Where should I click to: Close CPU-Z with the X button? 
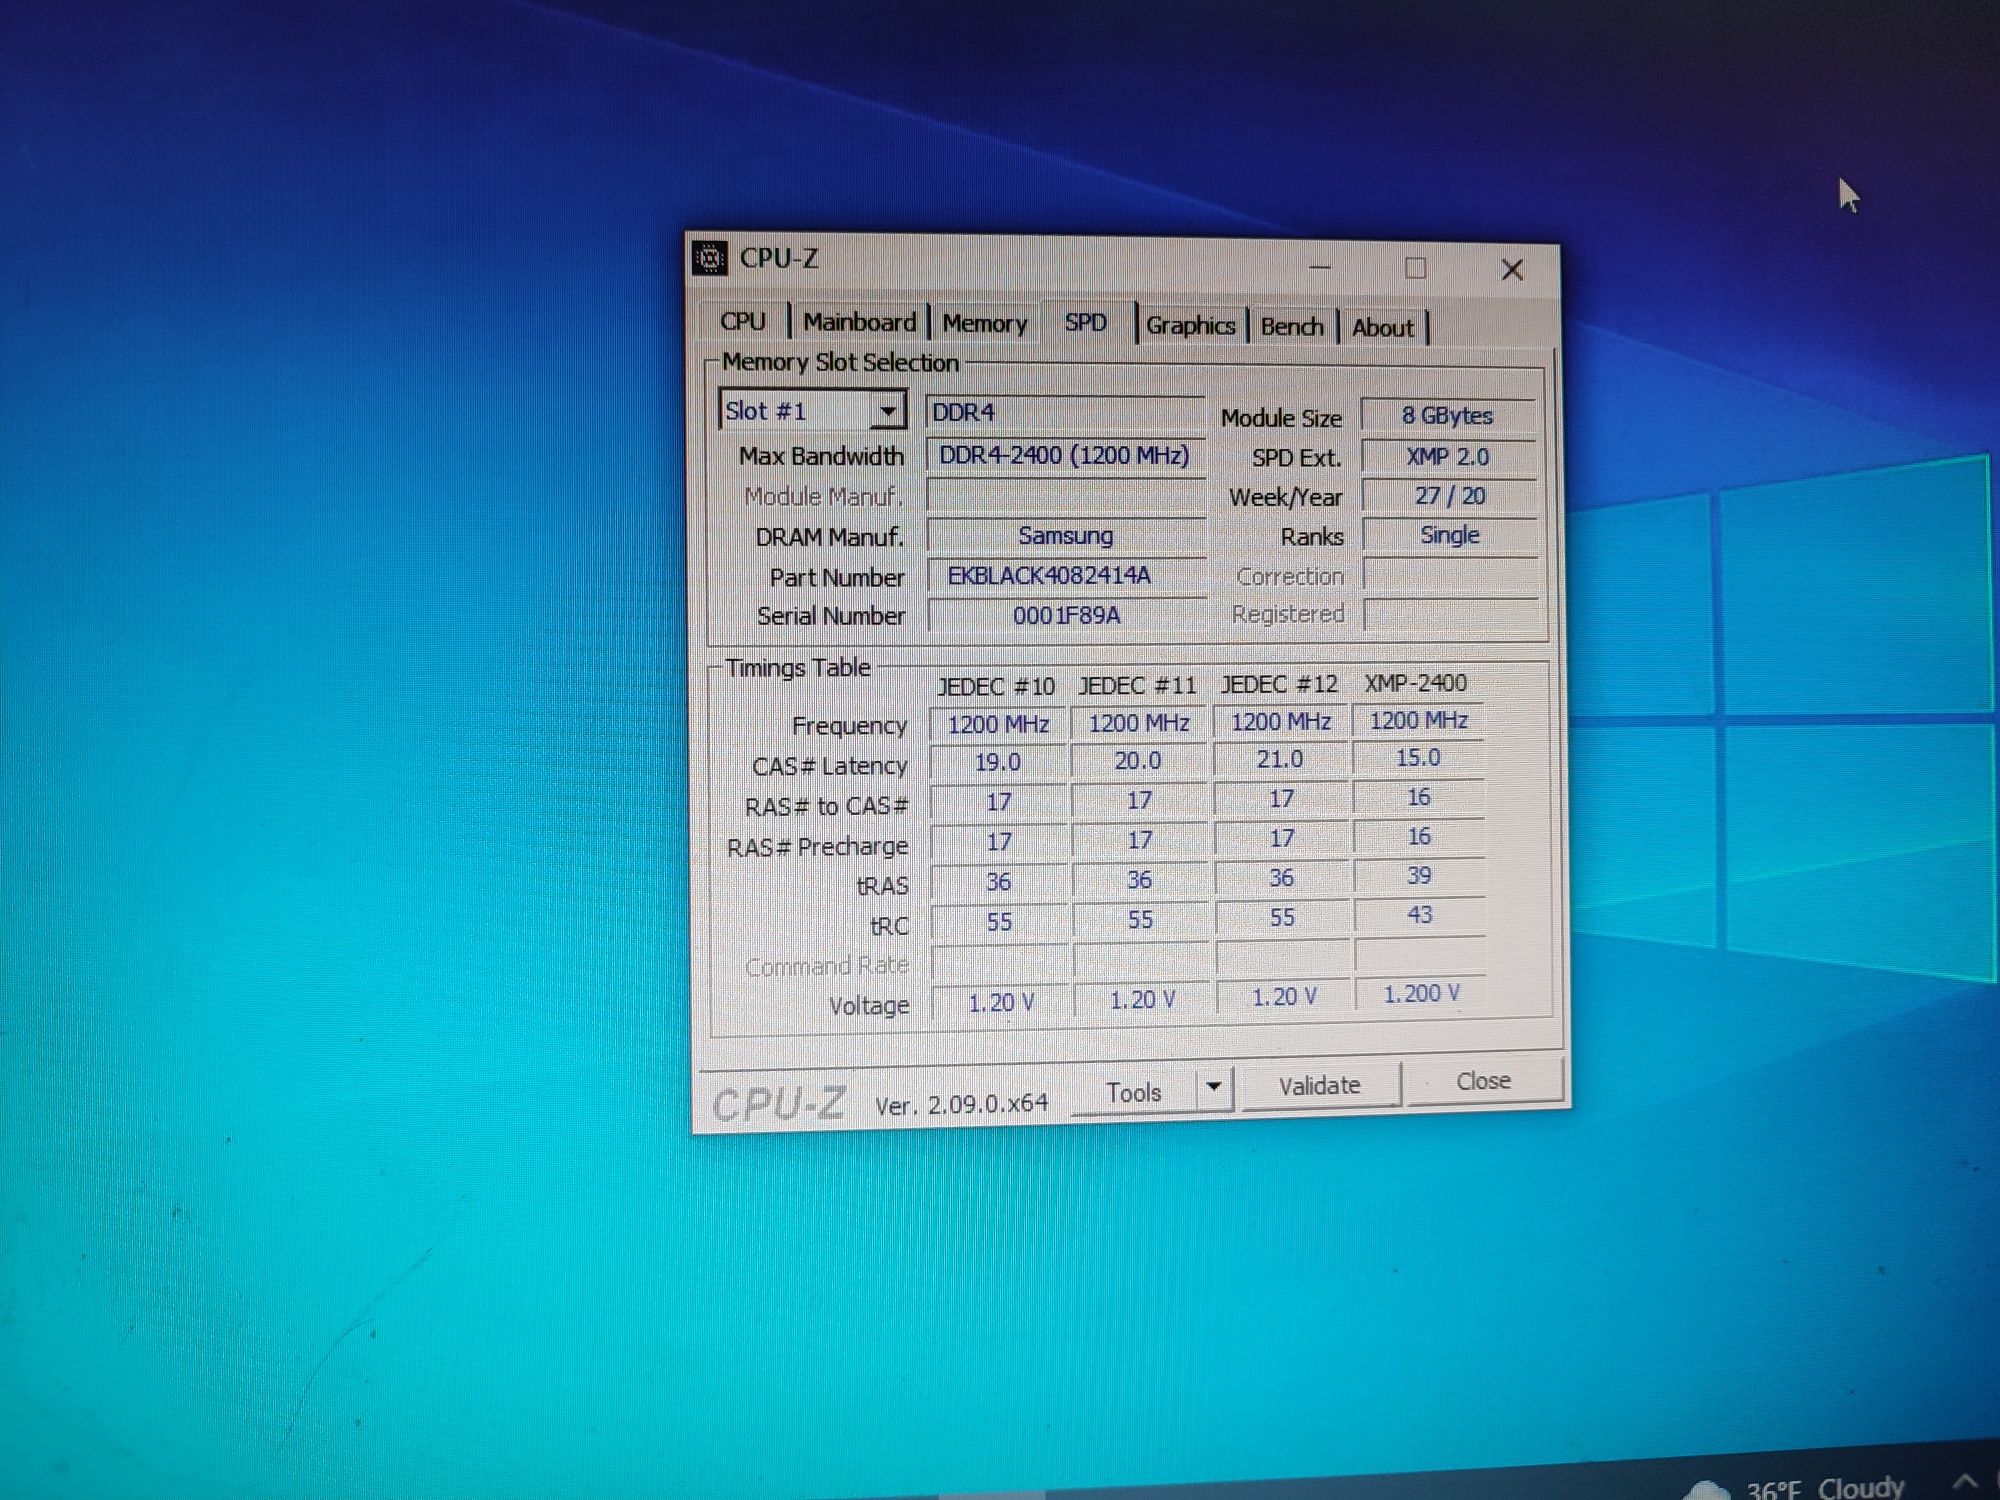pos(1512,269)
